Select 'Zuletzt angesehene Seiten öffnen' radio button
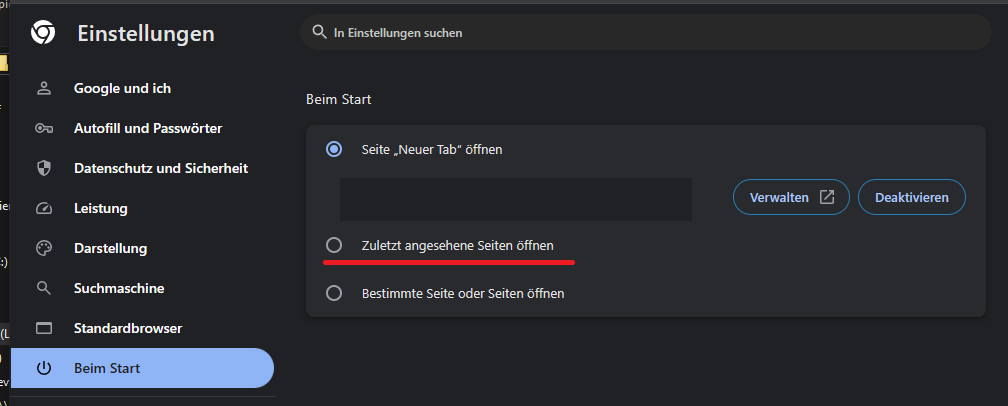Screen dimensions: 1008x406 [334, 245]
